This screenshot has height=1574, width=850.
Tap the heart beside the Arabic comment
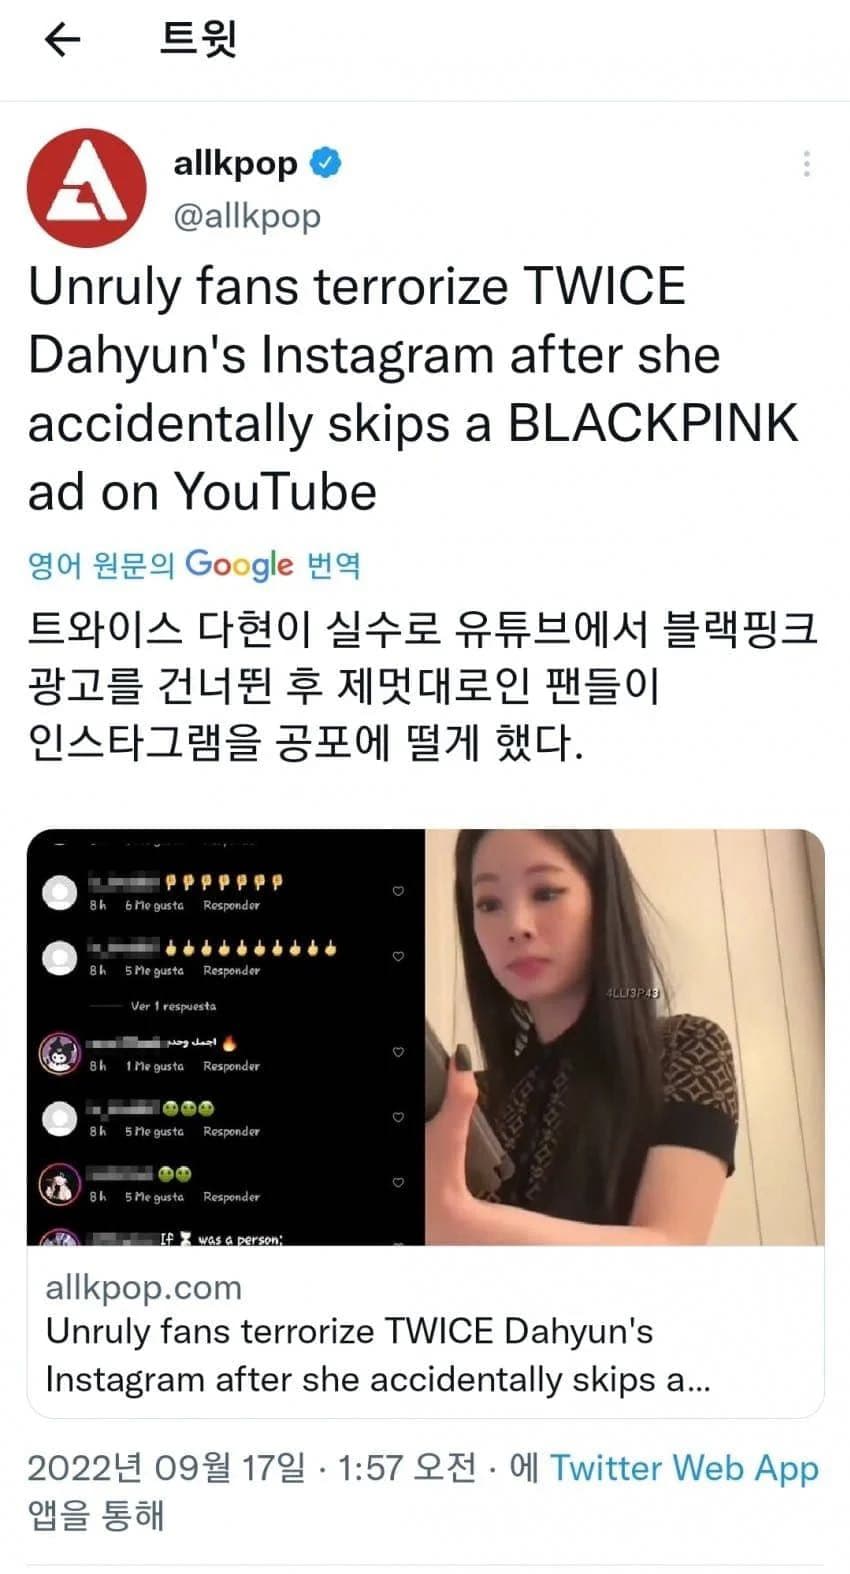398,1052
